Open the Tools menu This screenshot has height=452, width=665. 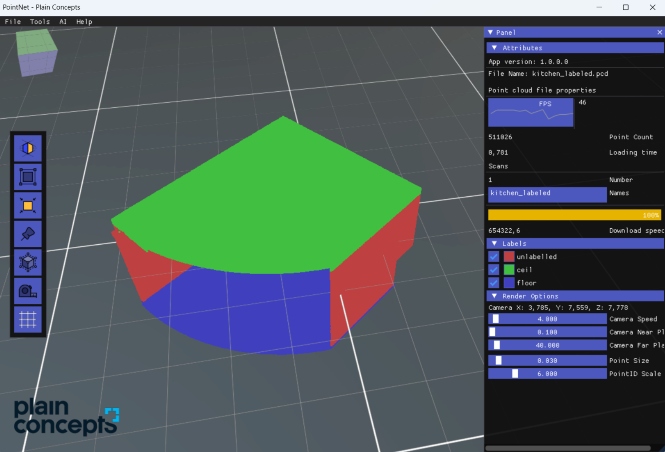[40, 21]
